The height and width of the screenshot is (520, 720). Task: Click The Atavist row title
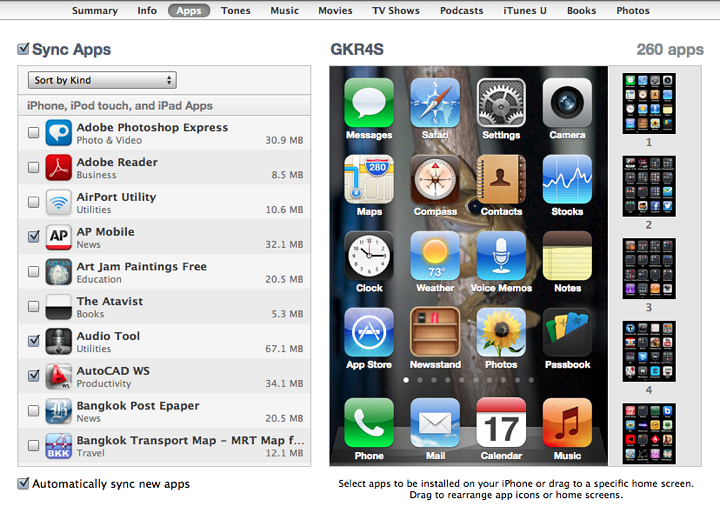(x=110, y=301)
